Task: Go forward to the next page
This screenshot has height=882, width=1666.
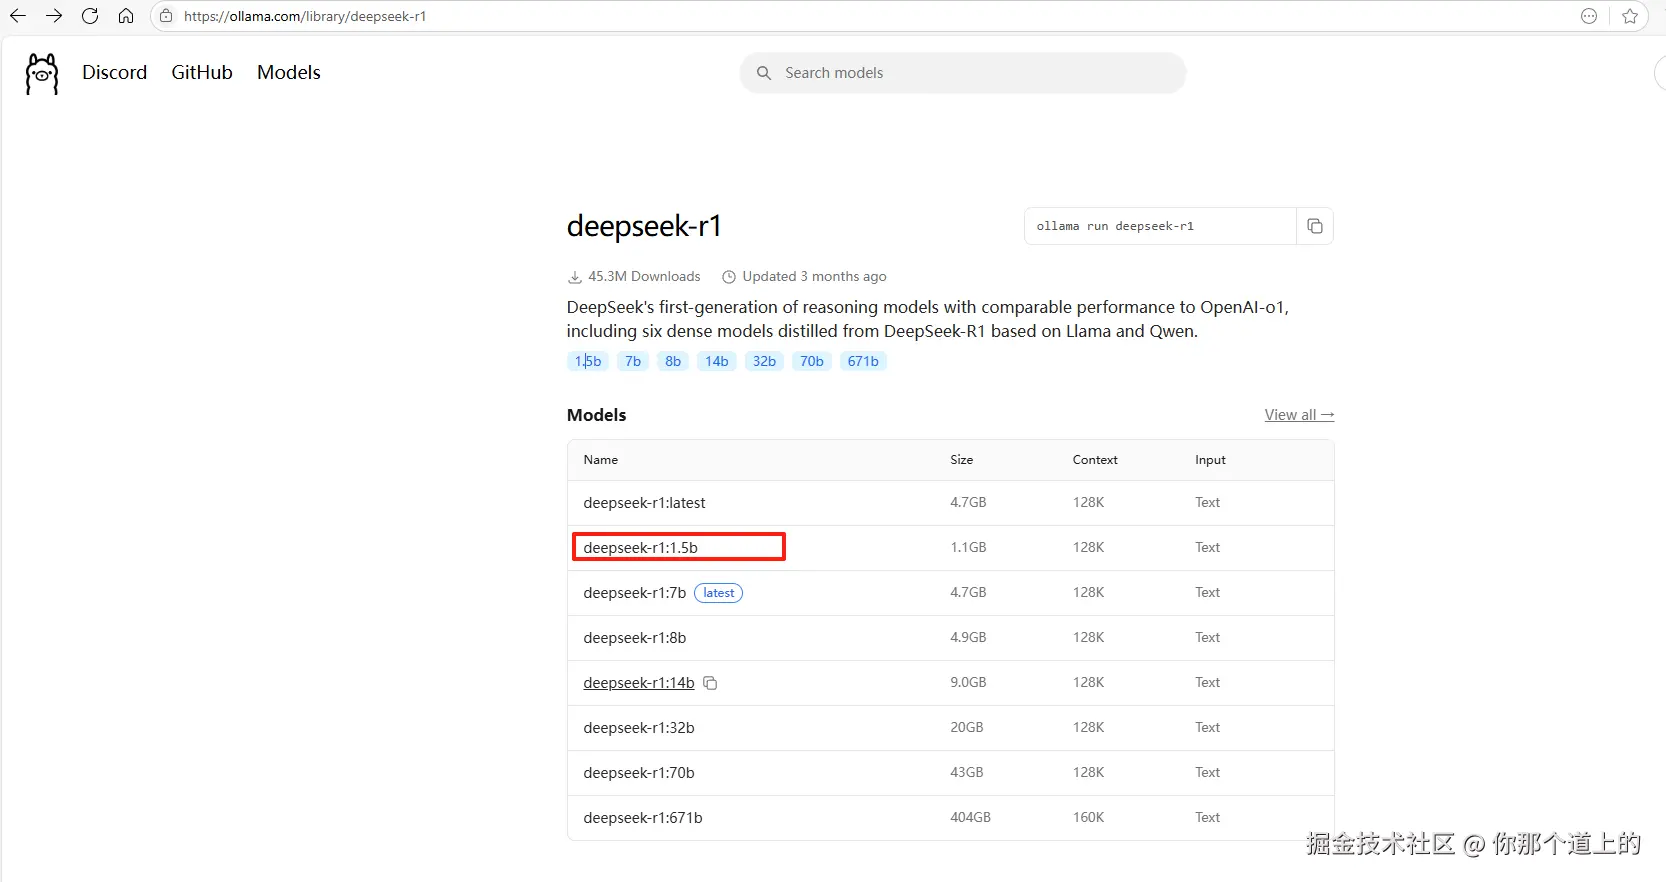Action: click(x=54, y=16)
